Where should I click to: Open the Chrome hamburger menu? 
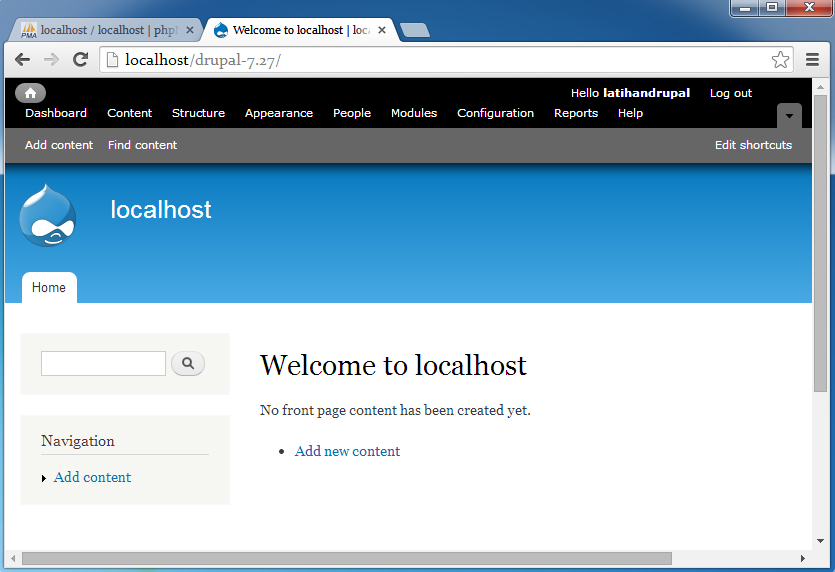click(812, 60)
